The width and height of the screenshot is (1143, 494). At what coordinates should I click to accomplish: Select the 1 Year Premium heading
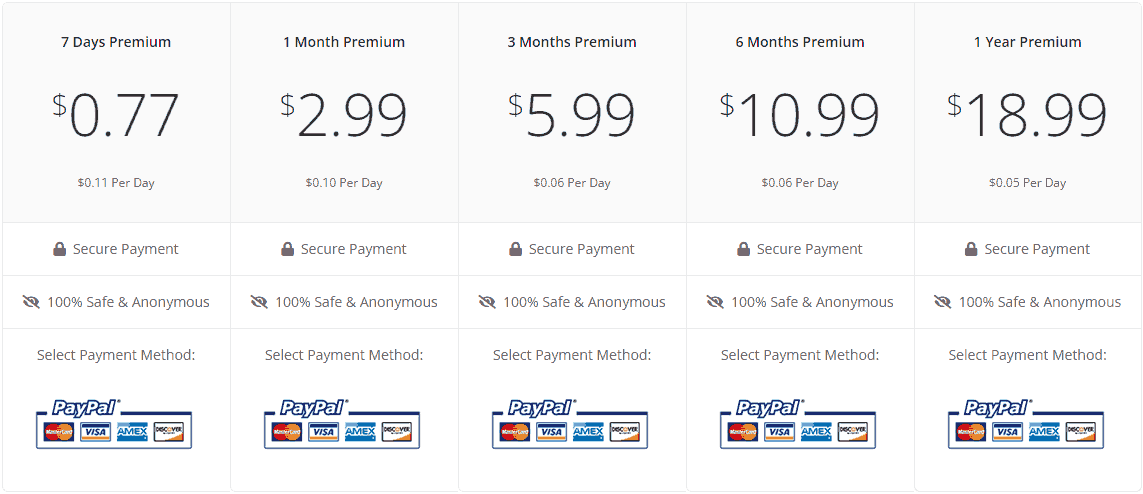click(x=1028, y=42)
